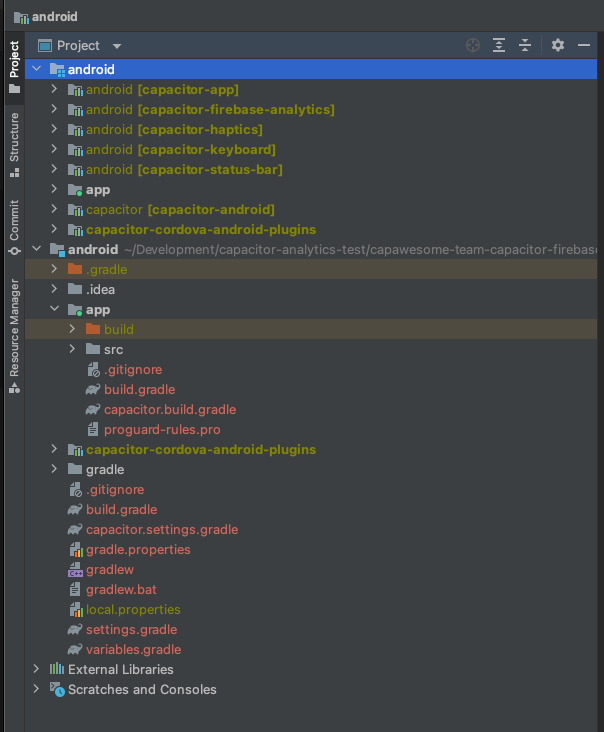Select proguard-rules.pro file name
Viewport: 604px width, 732px height.
pos(162,429)
